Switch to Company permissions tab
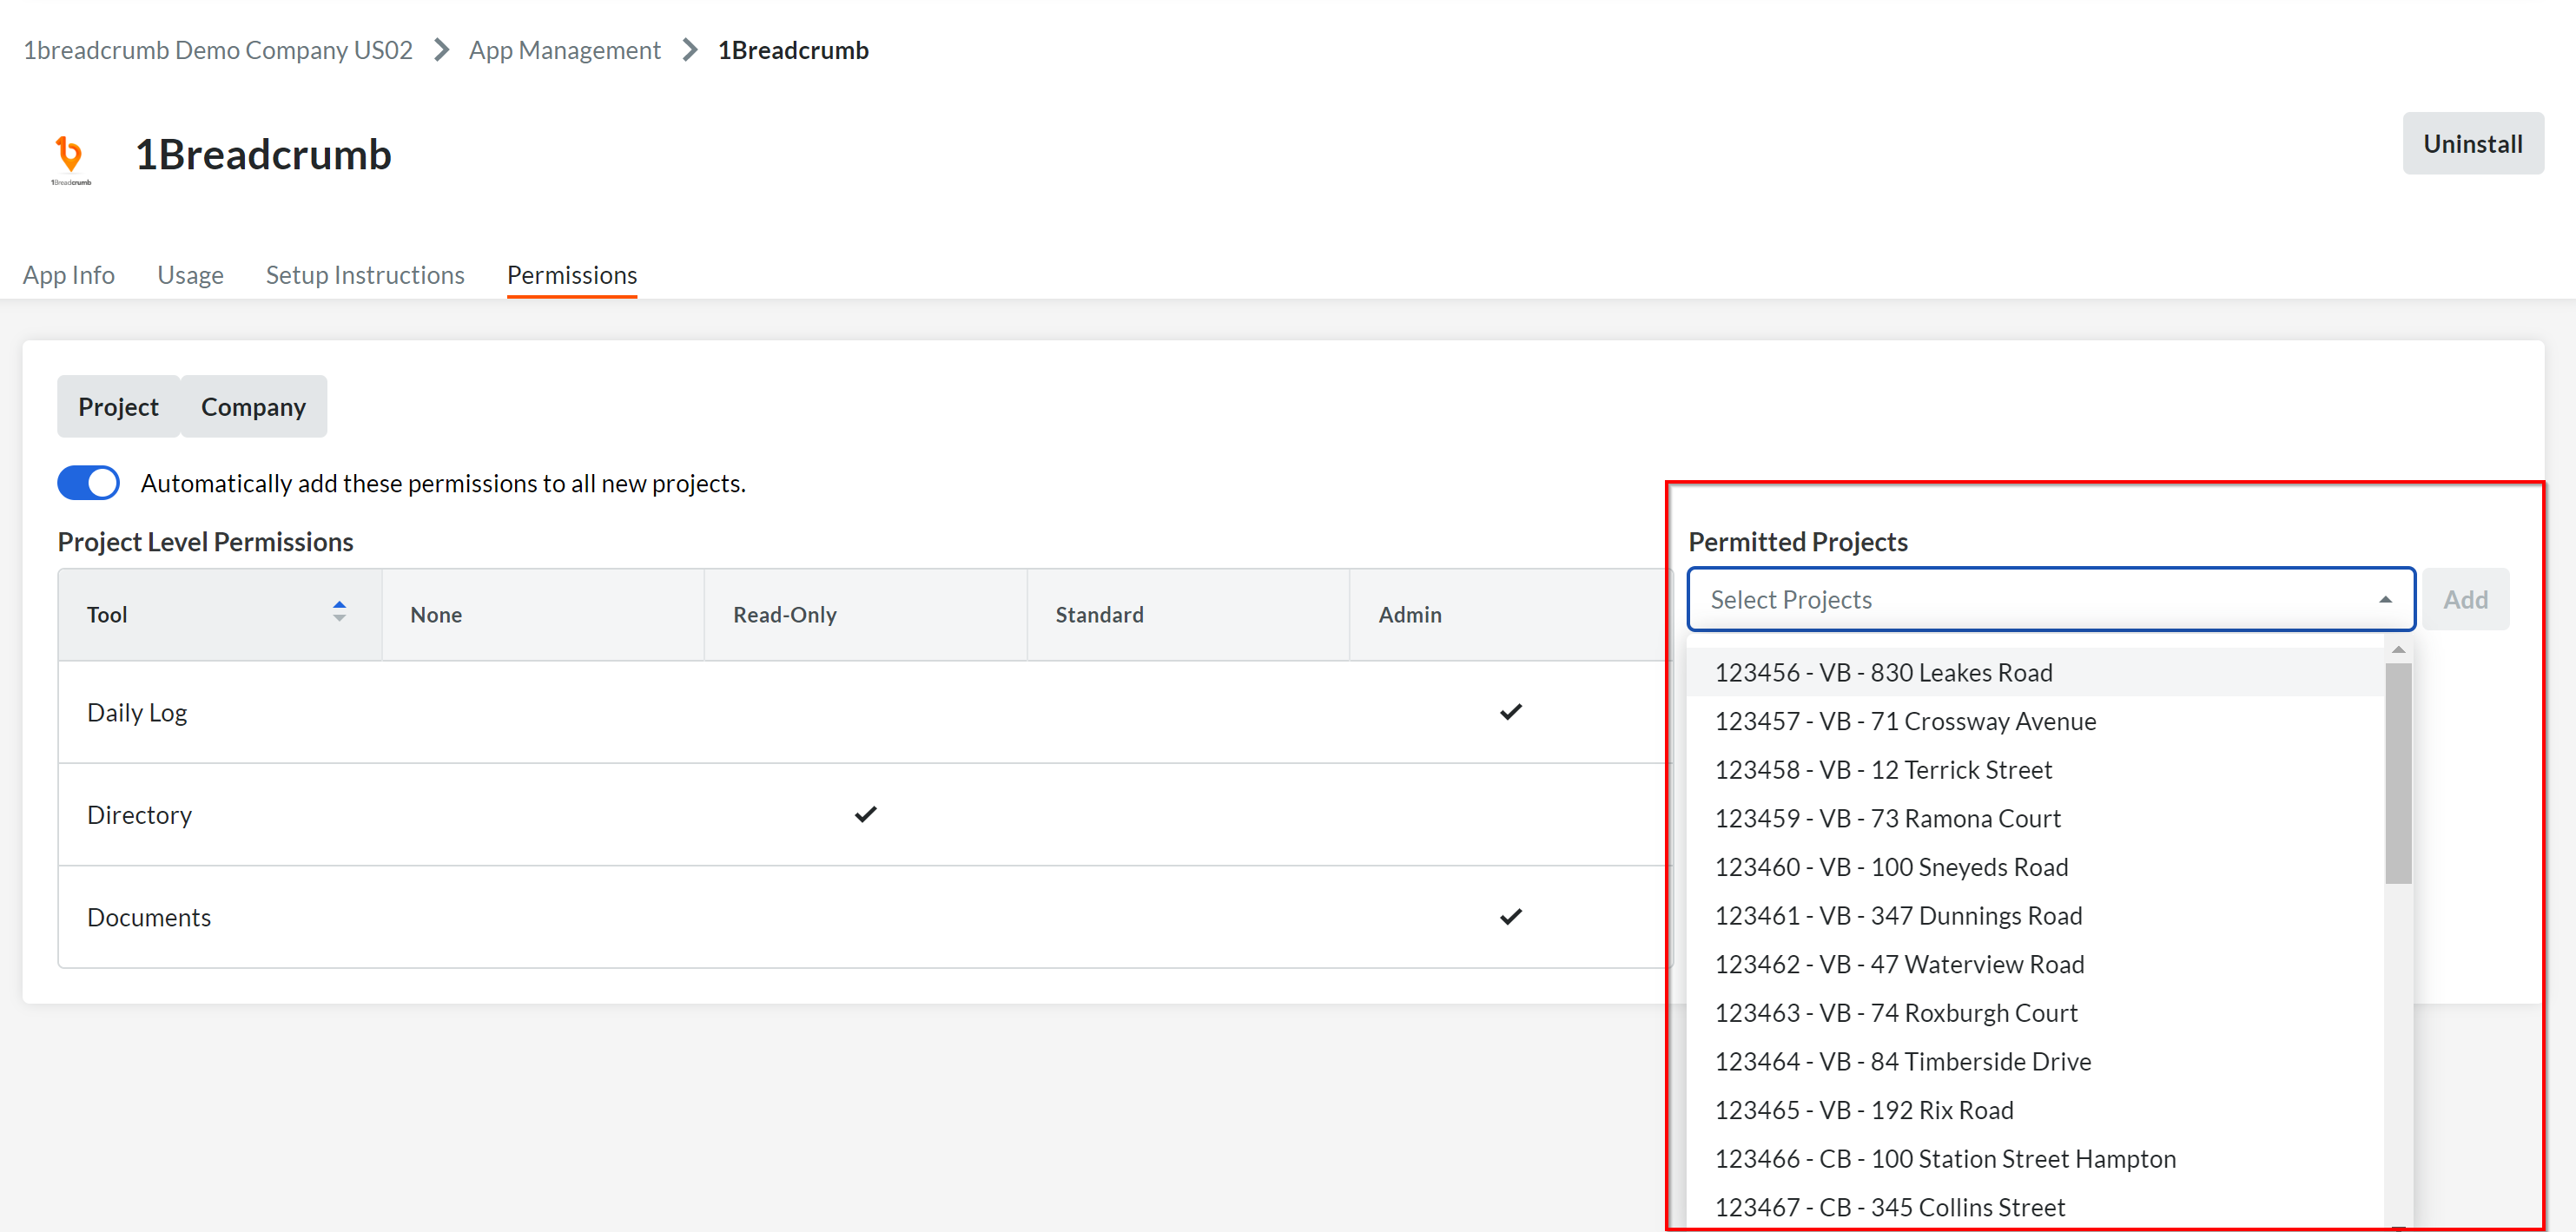 pyautogui.click(x=253, y=406)
